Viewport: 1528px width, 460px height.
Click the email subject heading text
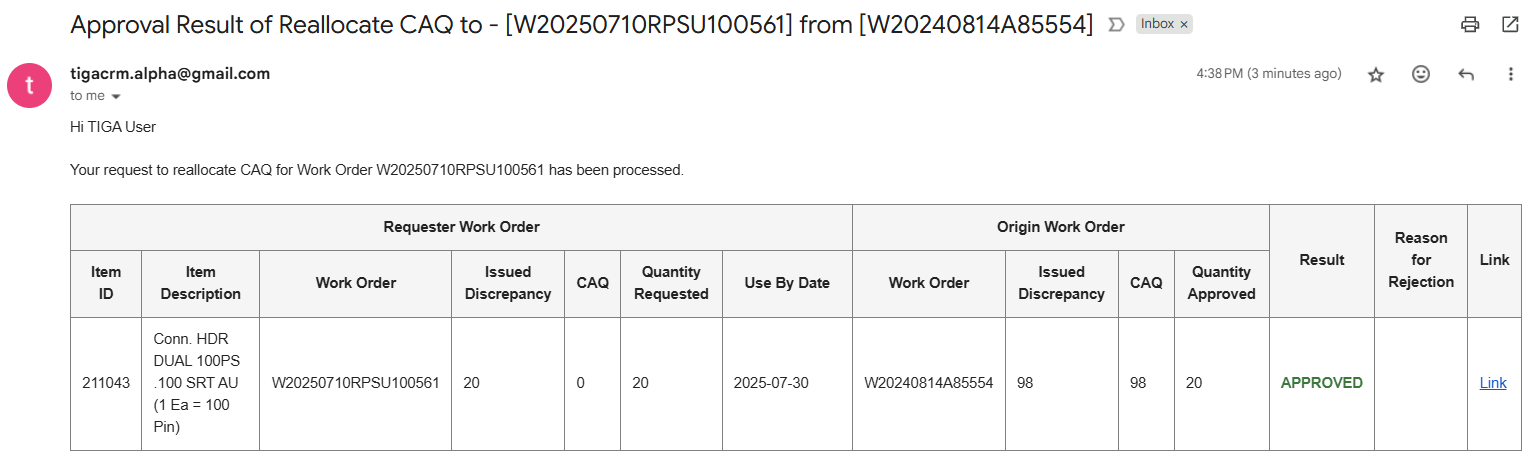[582, 25]
